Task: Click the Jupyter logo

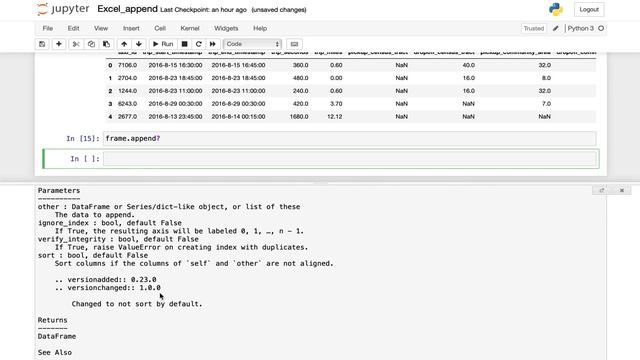Action: (63, 9)
